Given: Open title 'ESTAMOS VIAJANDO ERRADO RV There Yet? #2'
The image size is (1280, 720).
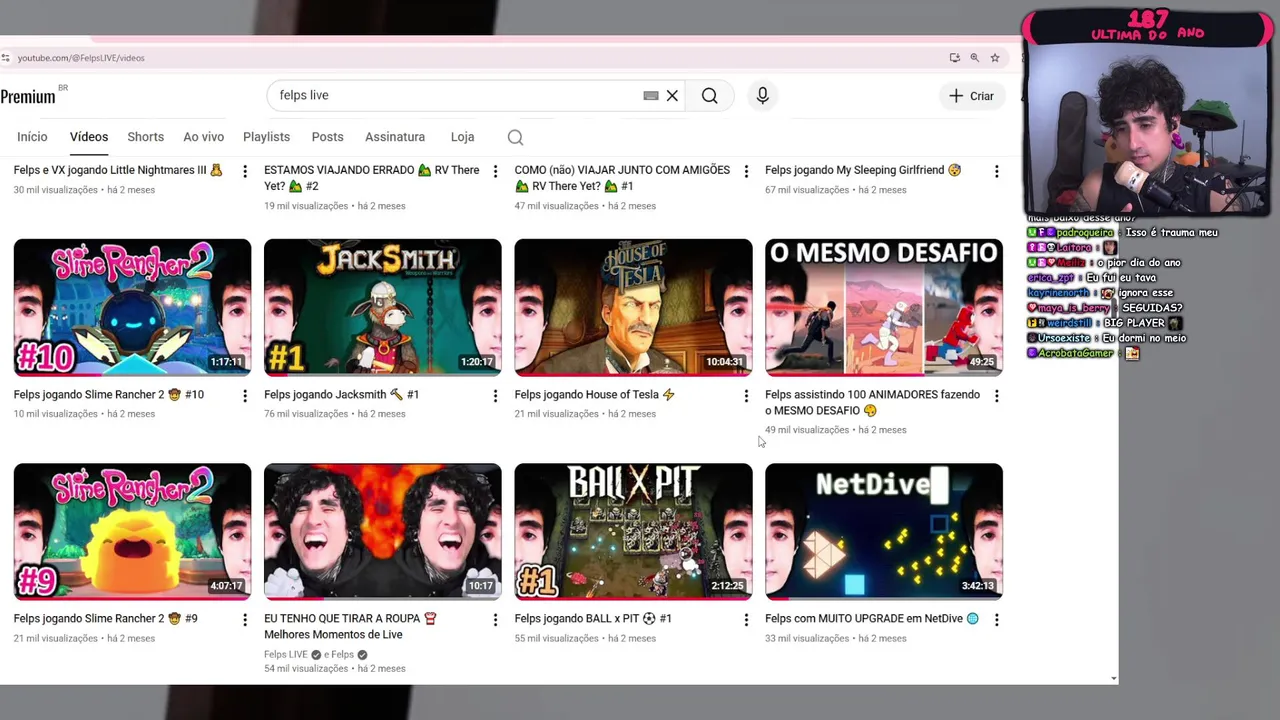Looking at the screenshot, I should tap(372, 178).
